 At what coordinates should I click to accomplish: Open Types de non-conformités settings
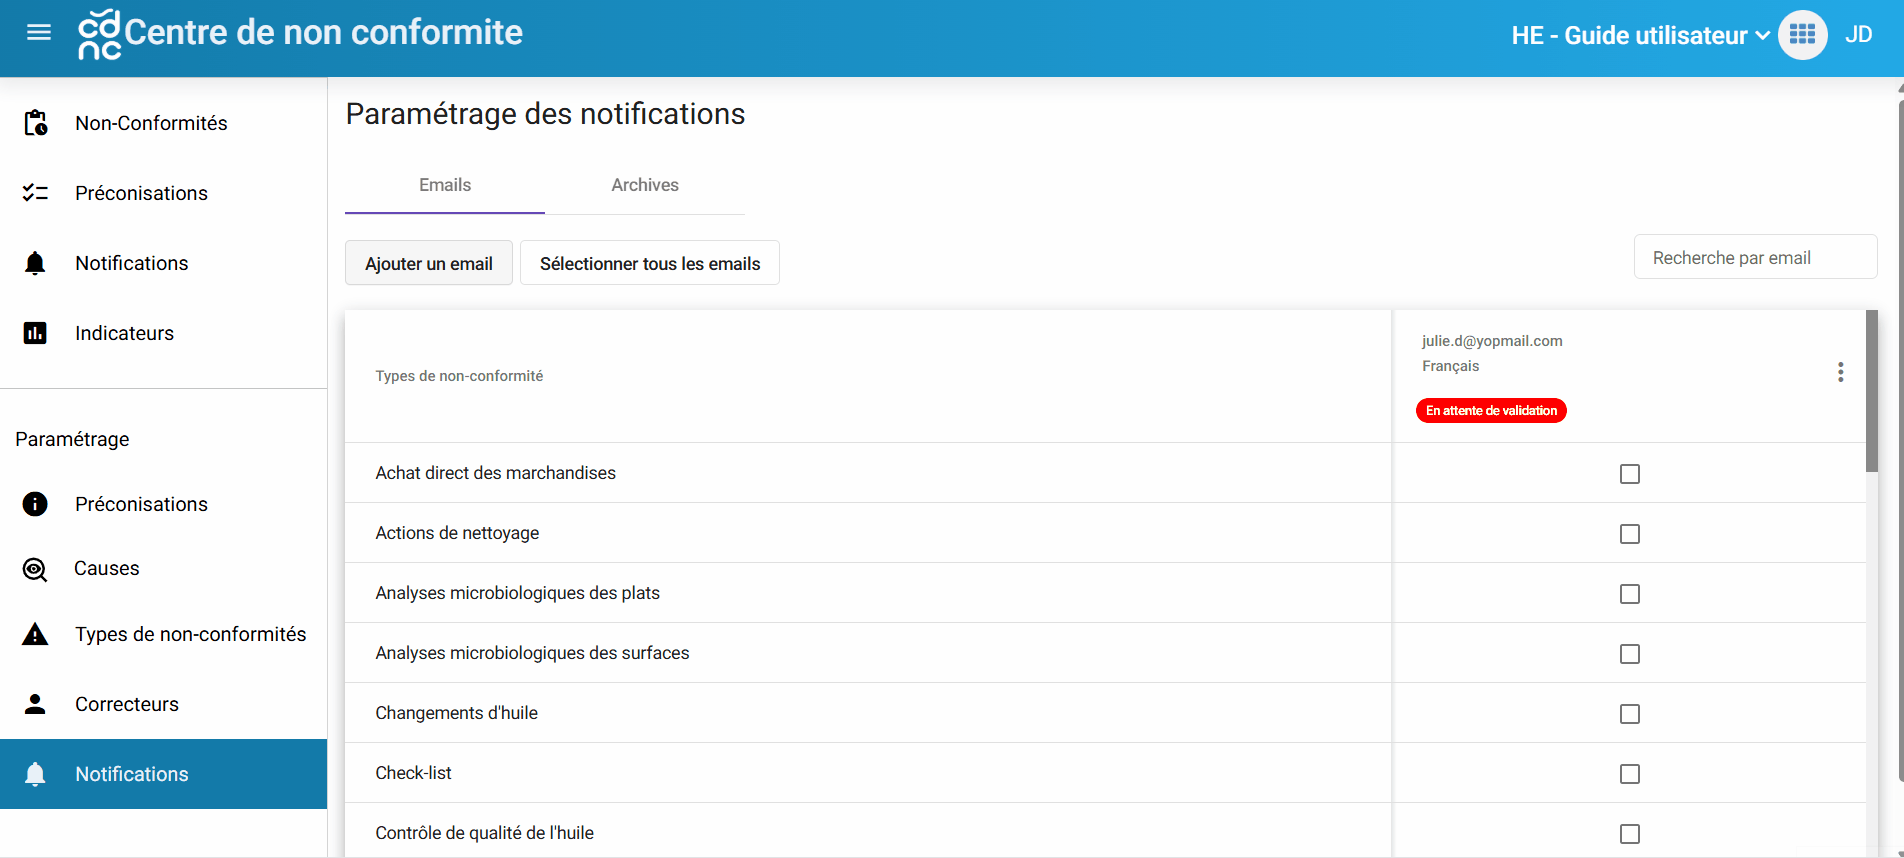[163, 634]
